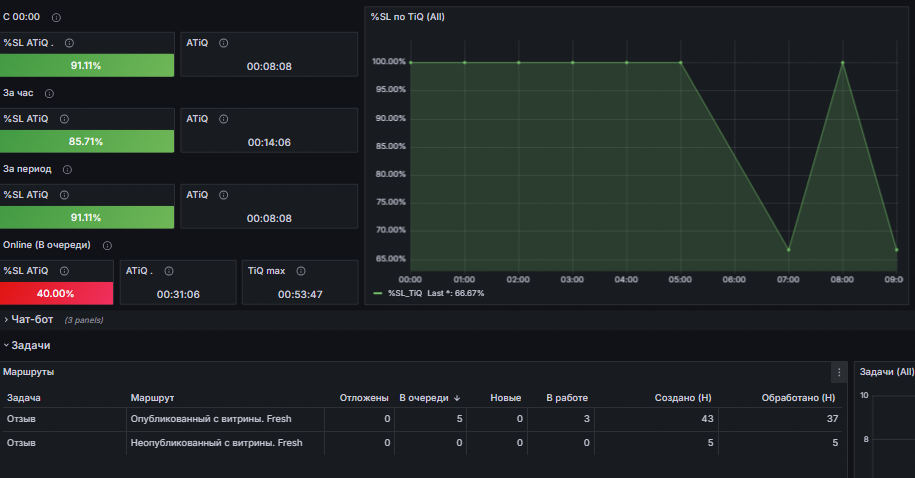This screenshot has height=478, width=915.
Task: Click info icon beside За период heading
Action: tap(67, 169)
